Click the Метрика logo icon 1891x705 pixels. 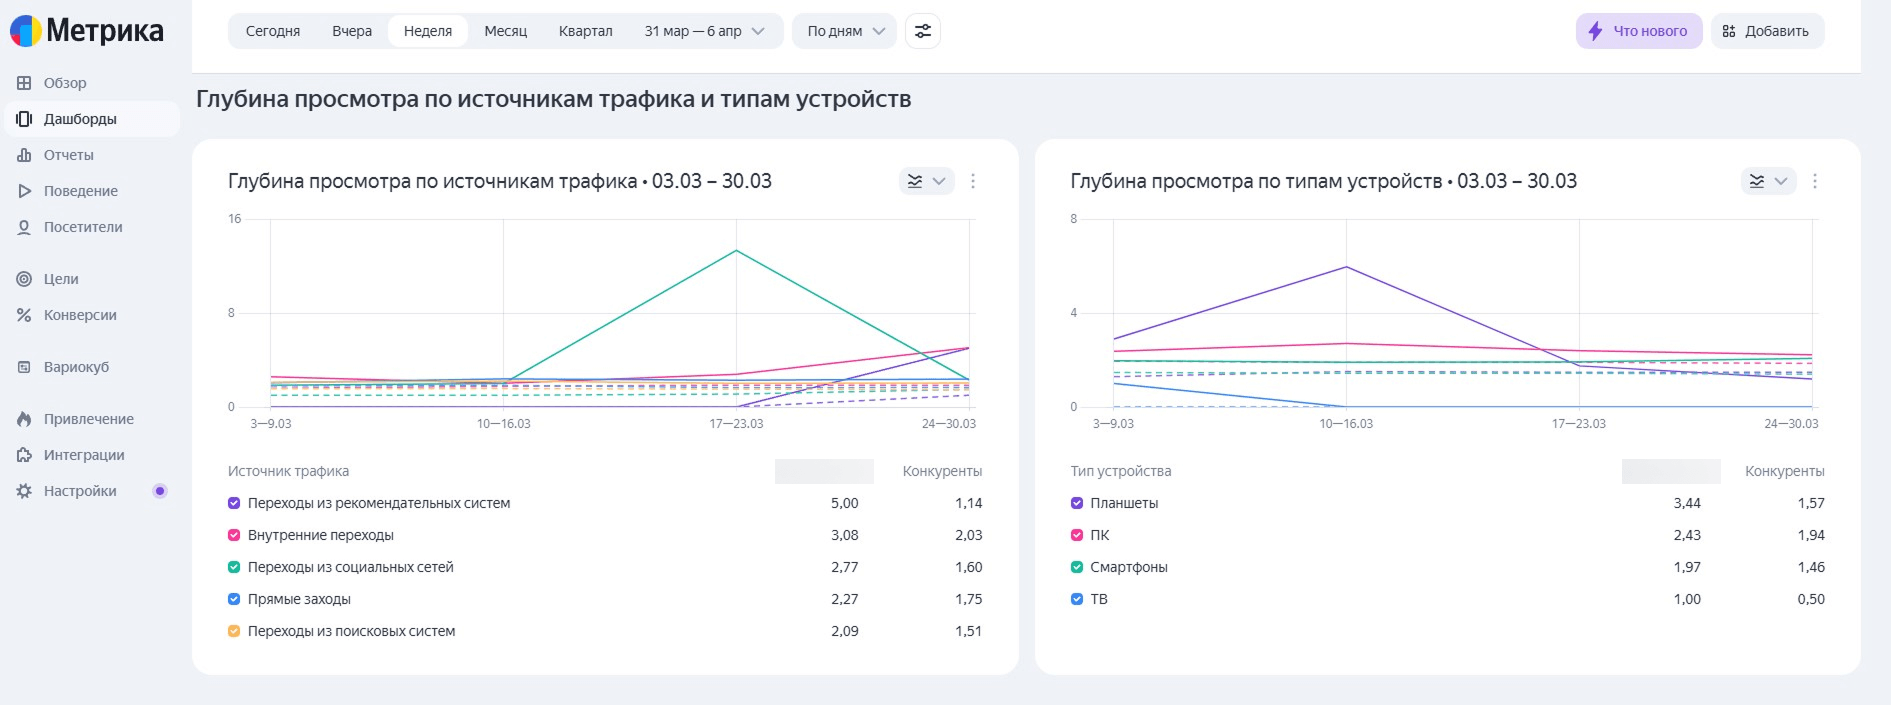pyautogui.click(x=26, y=31)
